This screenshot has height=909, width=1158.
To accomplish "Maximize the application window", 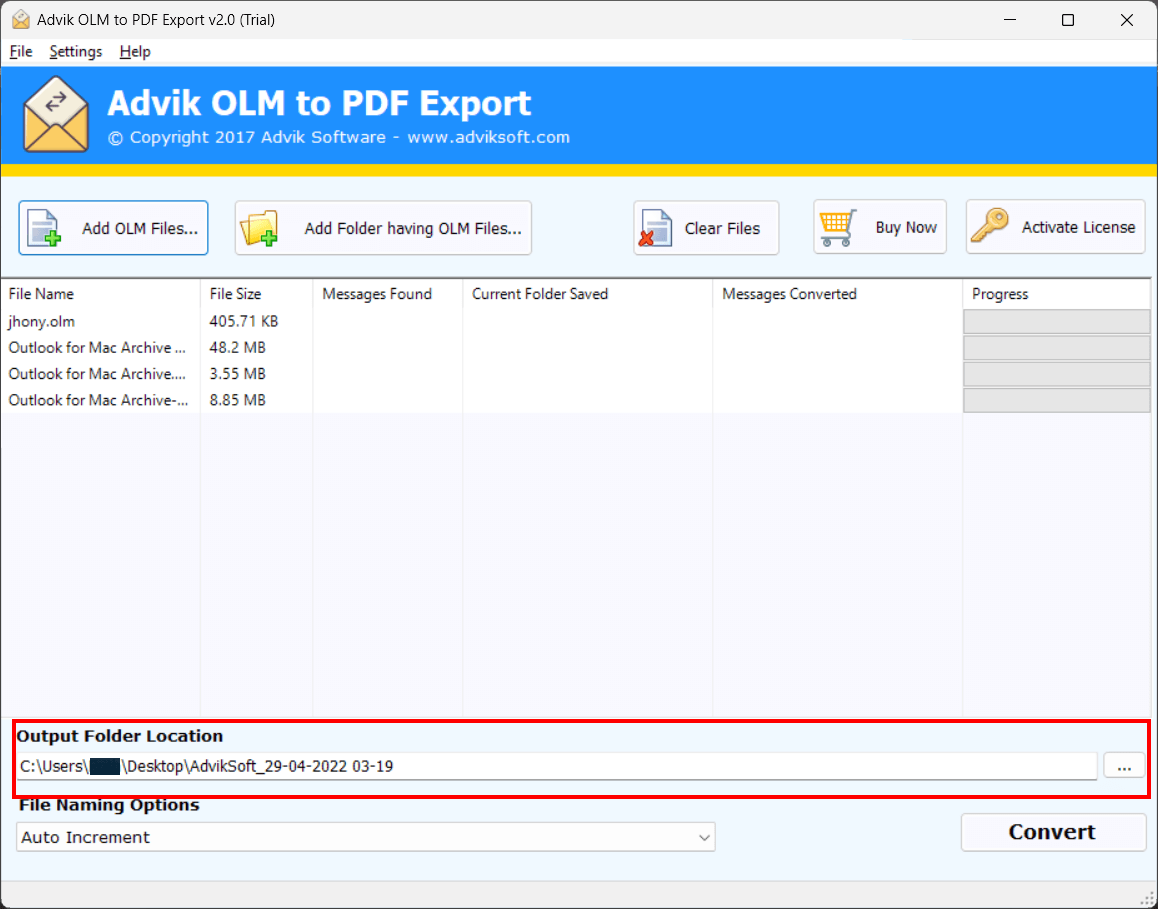I will point(1067,20).
